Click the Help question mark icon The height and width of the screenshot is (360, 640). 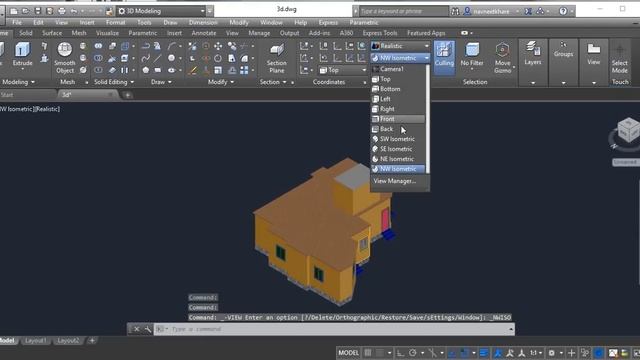point(563,11)
